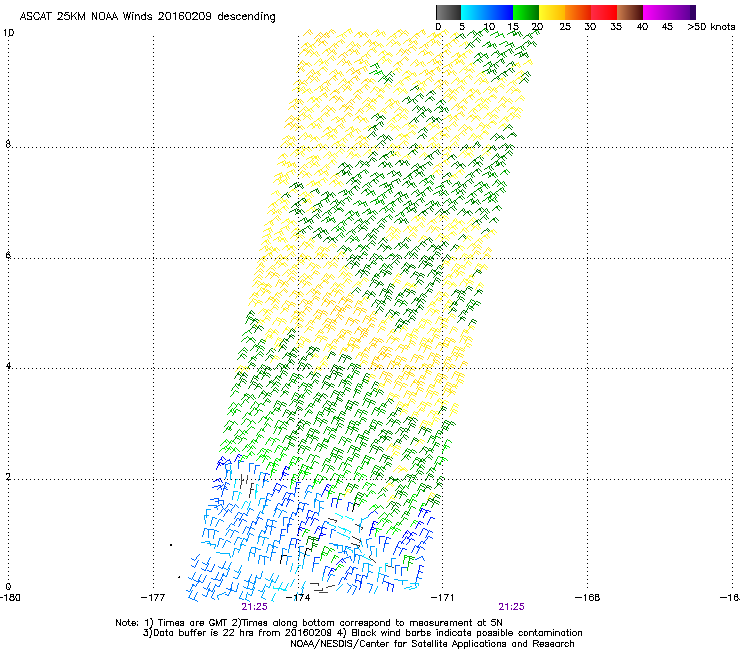This screenshot has width=740, height=650.
Task: Pick the magenta 40-45 knots legend swatch
Action: tap(656, 12)
